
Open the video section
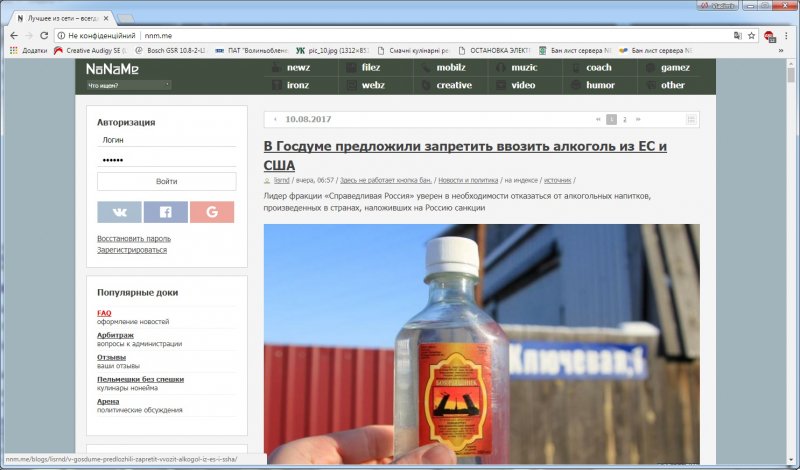(523, 85)
